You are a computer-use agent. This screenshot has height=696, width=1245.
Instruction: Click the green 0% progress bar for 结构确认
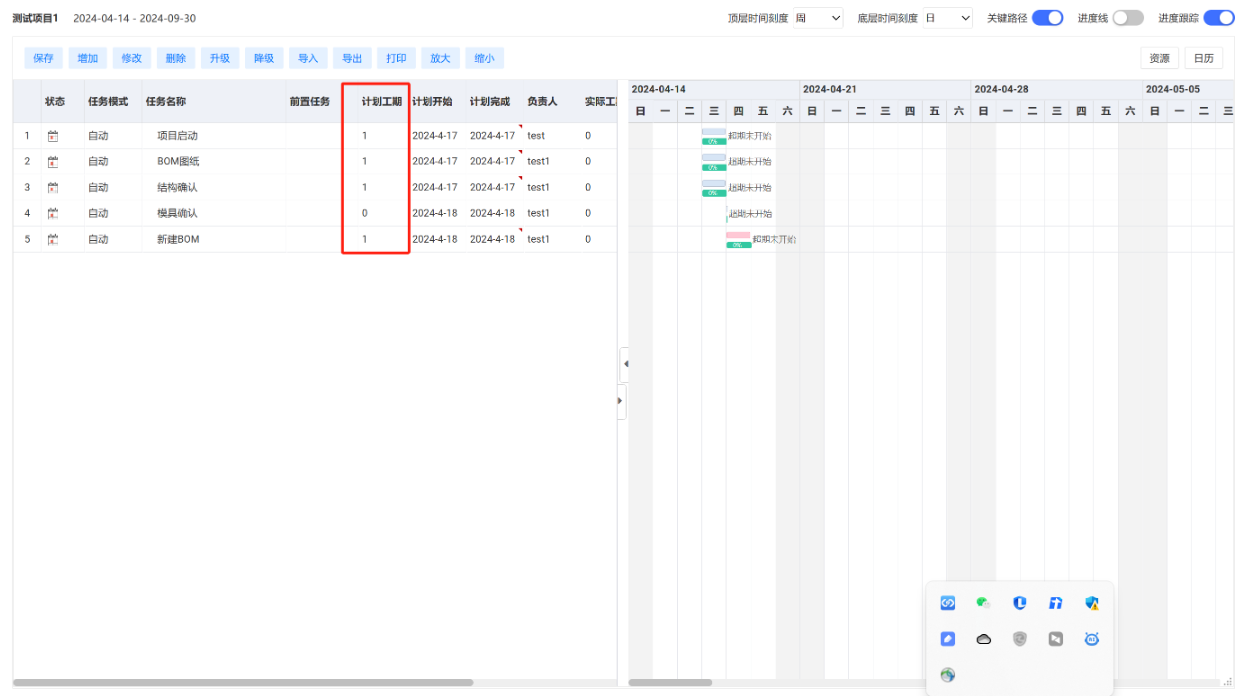[714, 194]
